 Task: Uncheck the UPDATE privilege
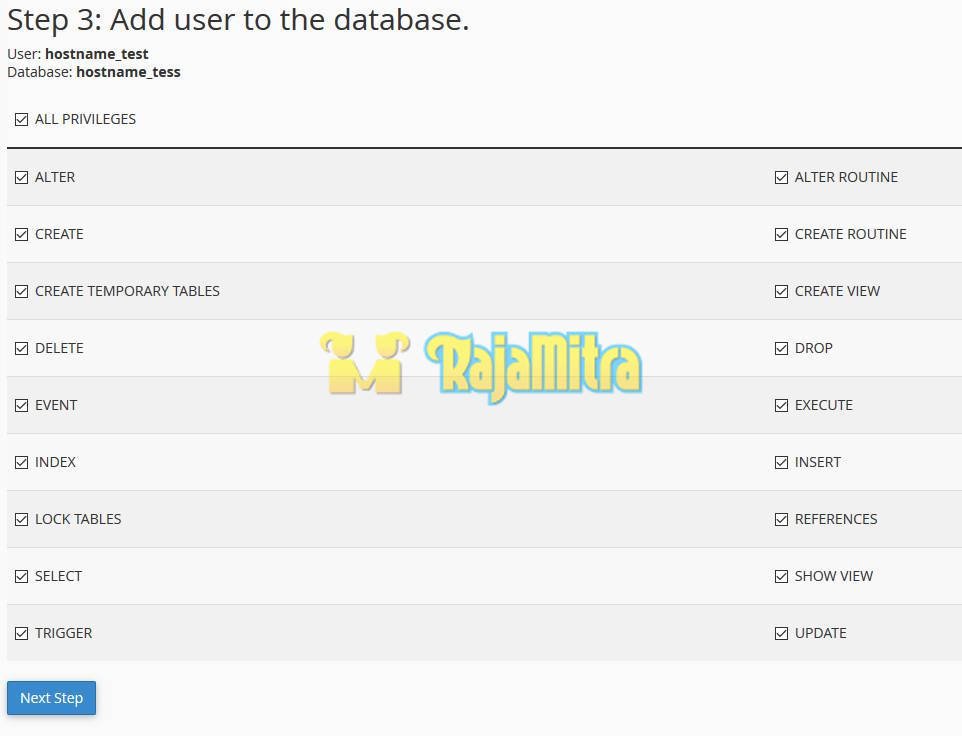pyautogui.click(x=781, y=634)
